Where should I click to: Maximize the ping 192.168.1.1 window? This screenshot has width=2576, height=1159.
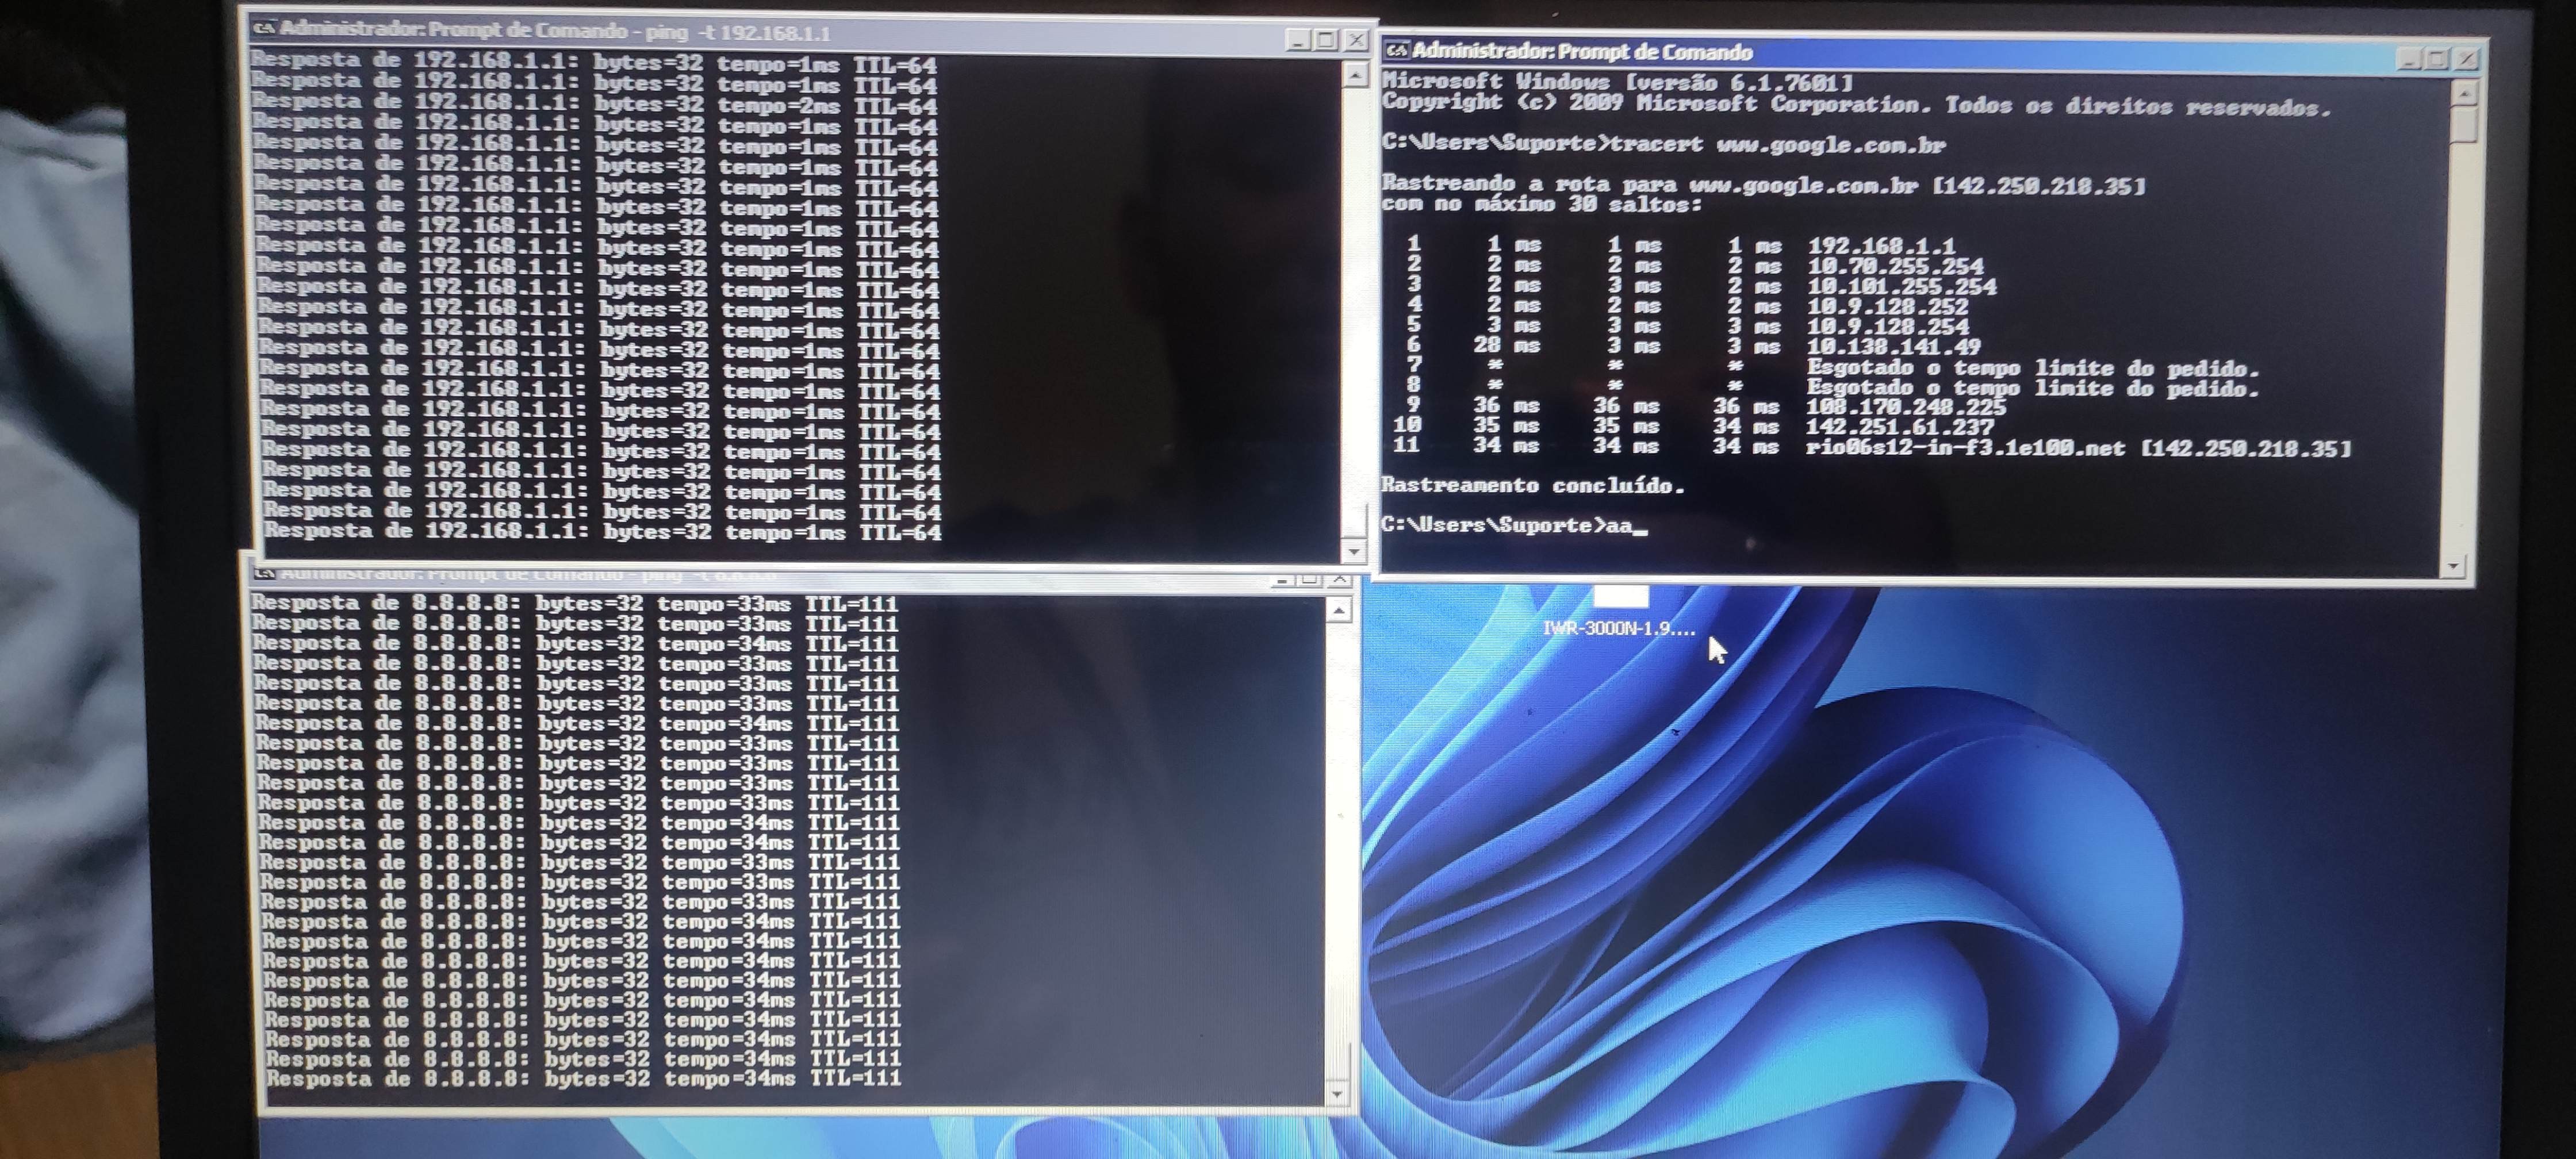(1326, 40)
